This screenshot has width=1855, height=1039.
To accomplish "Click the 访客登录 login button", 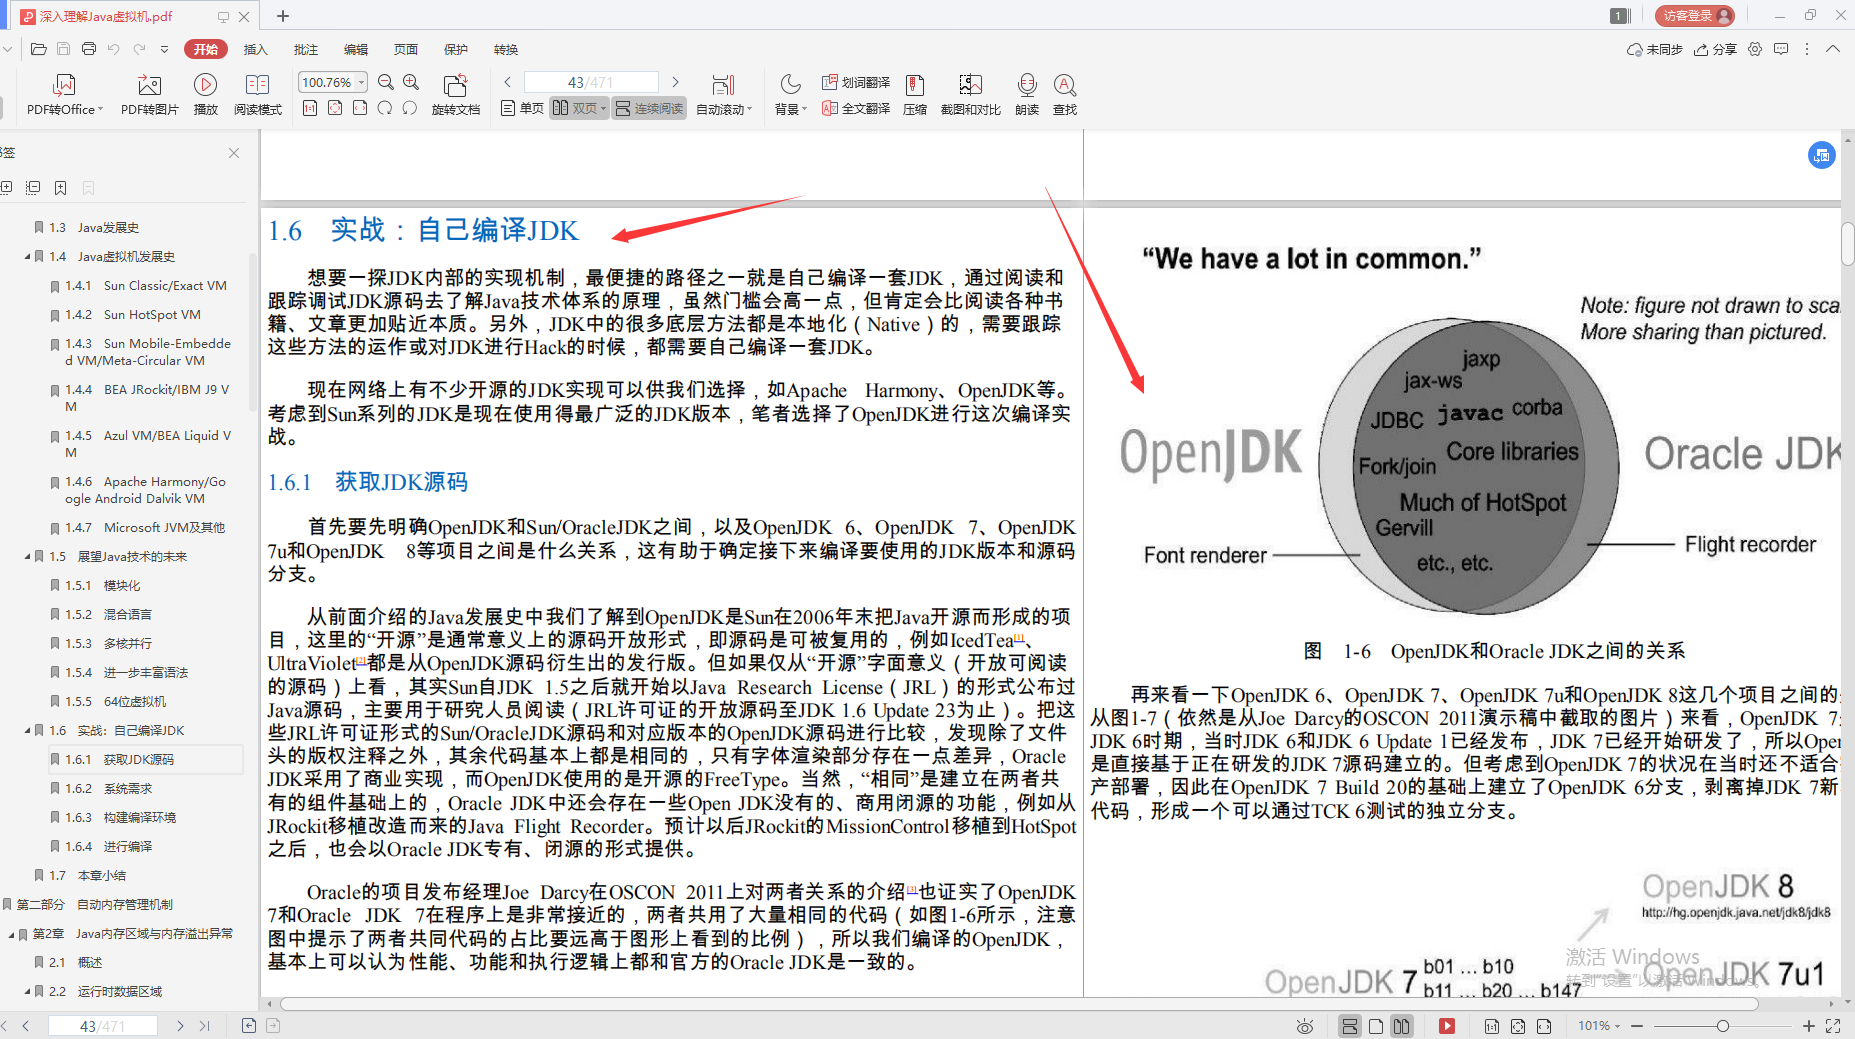I will [1695, 16].
